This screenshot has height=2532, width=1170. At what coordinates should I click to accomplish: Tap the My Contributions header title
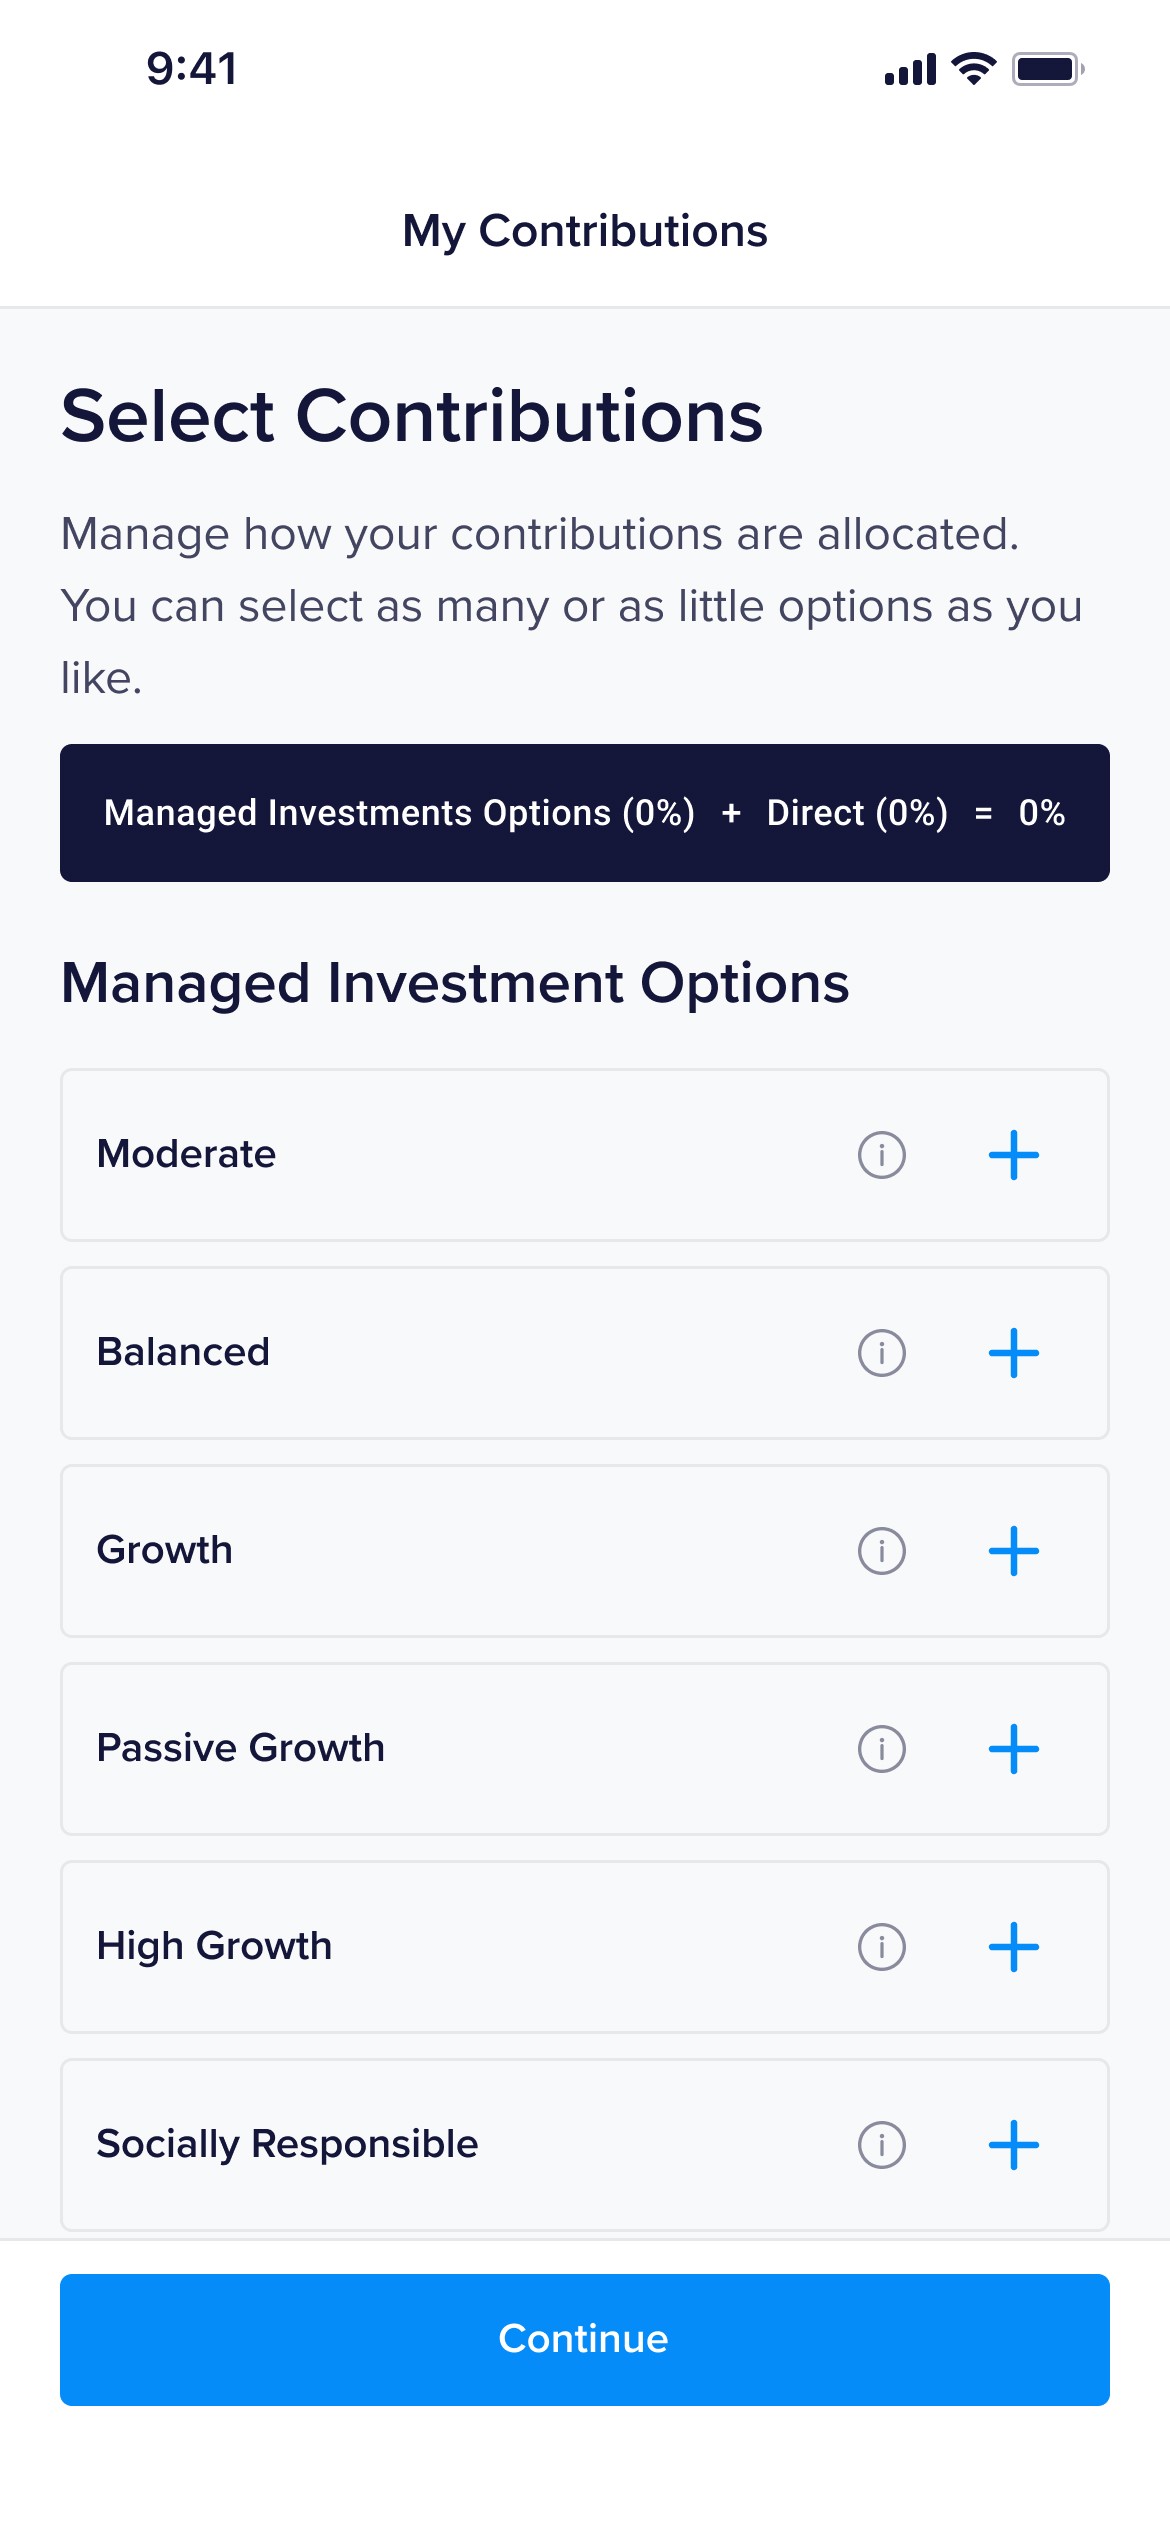(584, 231)
